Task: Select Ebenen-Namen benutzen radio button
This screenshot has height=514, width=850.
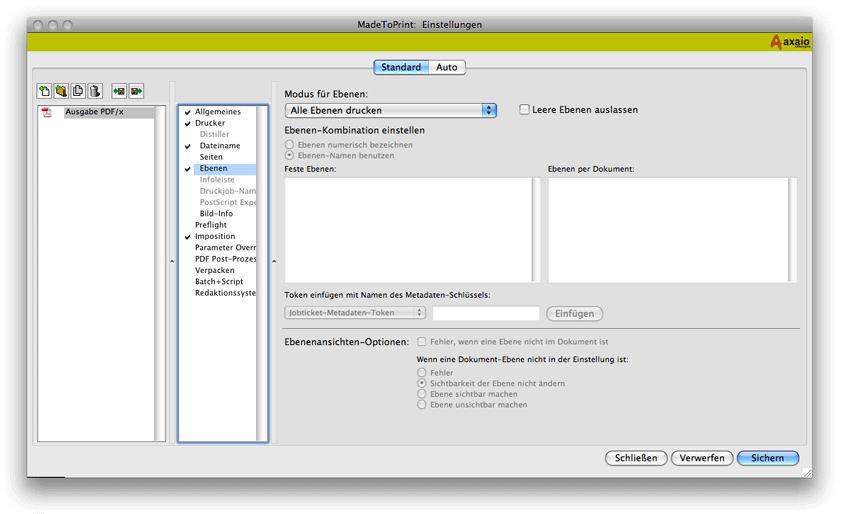Action: point(289,156)
